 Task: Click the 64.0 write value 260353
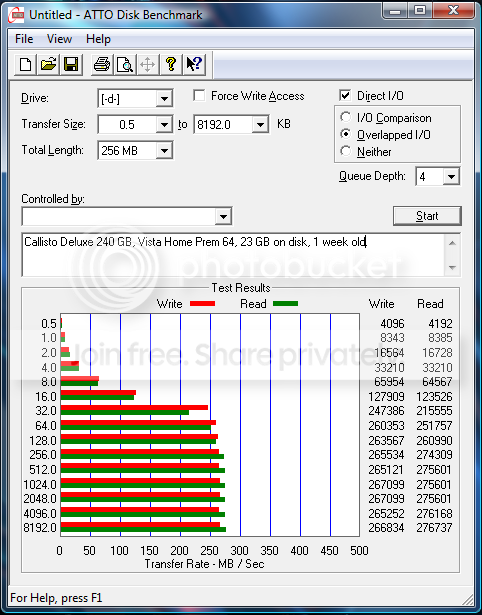click(386, 426)
